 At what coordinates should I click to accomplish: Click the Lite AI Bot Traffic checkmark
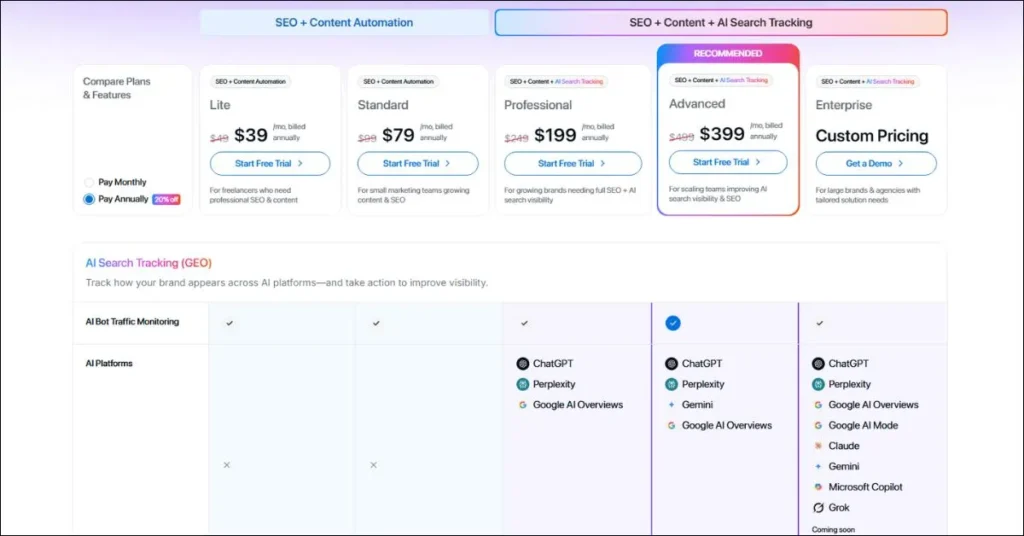click(229, 323)
